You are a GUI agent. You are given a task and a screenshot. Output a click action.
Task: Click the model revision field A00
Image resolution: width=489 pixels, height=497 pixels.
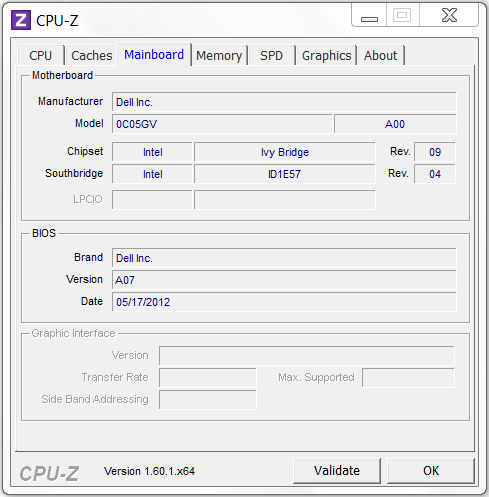[395, 124]
